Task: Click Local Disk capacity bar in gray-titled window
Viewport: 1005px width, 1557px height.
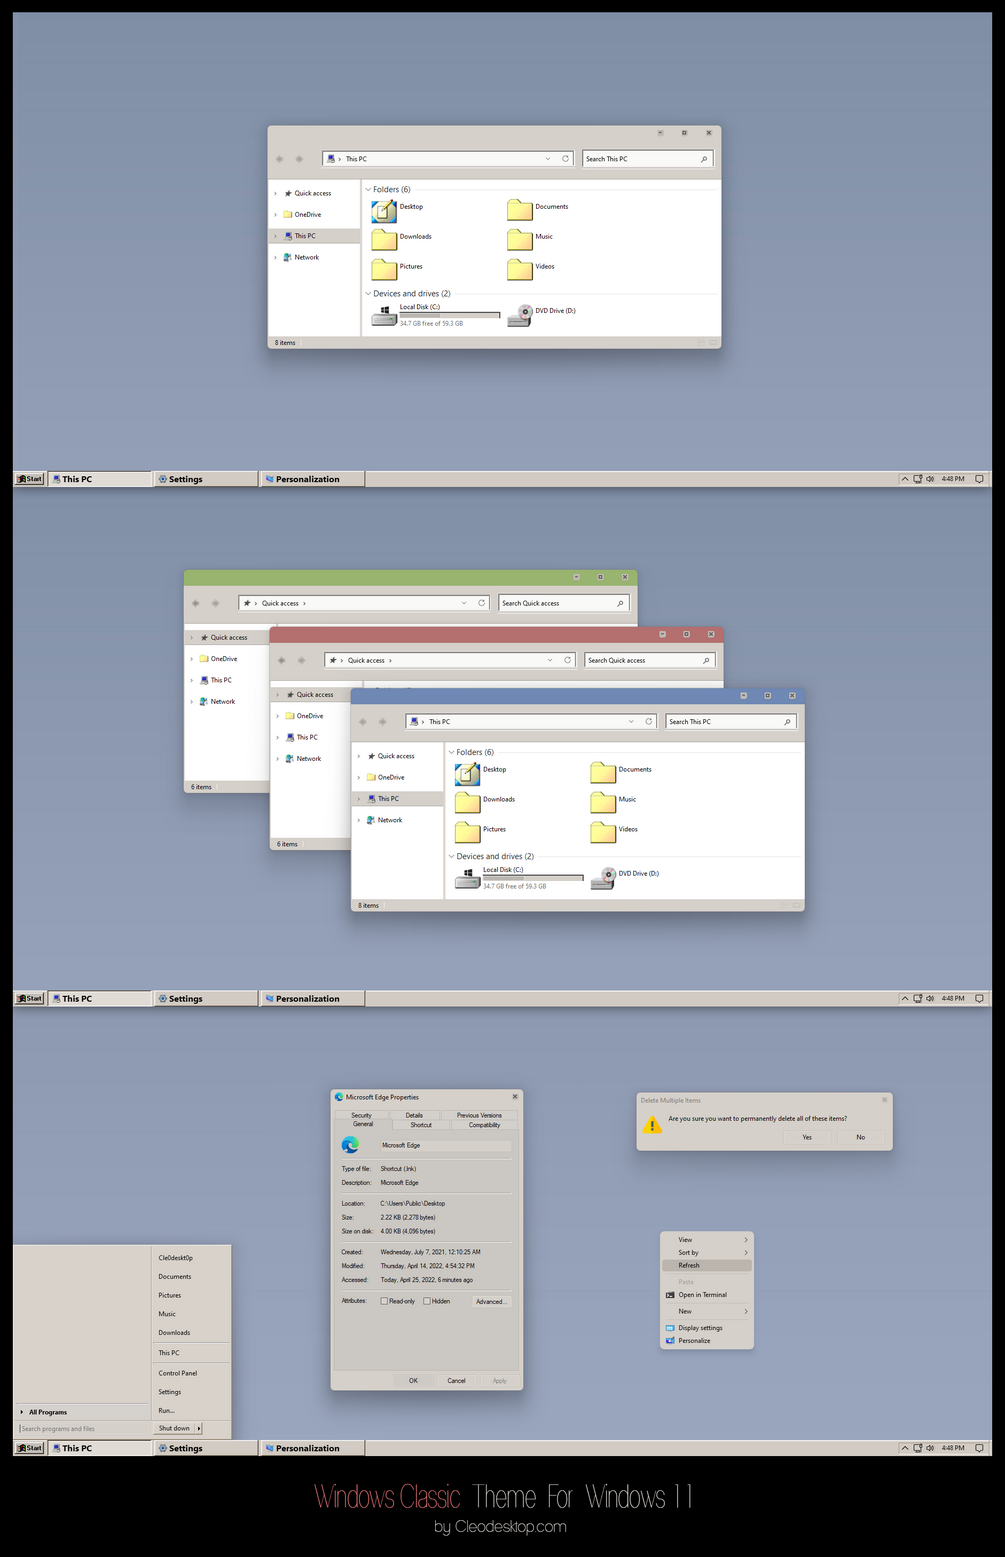Action: pyautogui.click(x=449, y=315)
